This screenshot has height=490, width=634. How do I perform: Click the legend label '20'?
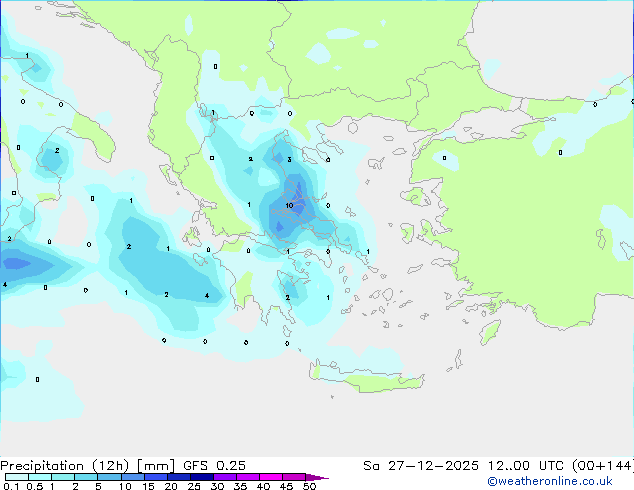tap(171, 486)
